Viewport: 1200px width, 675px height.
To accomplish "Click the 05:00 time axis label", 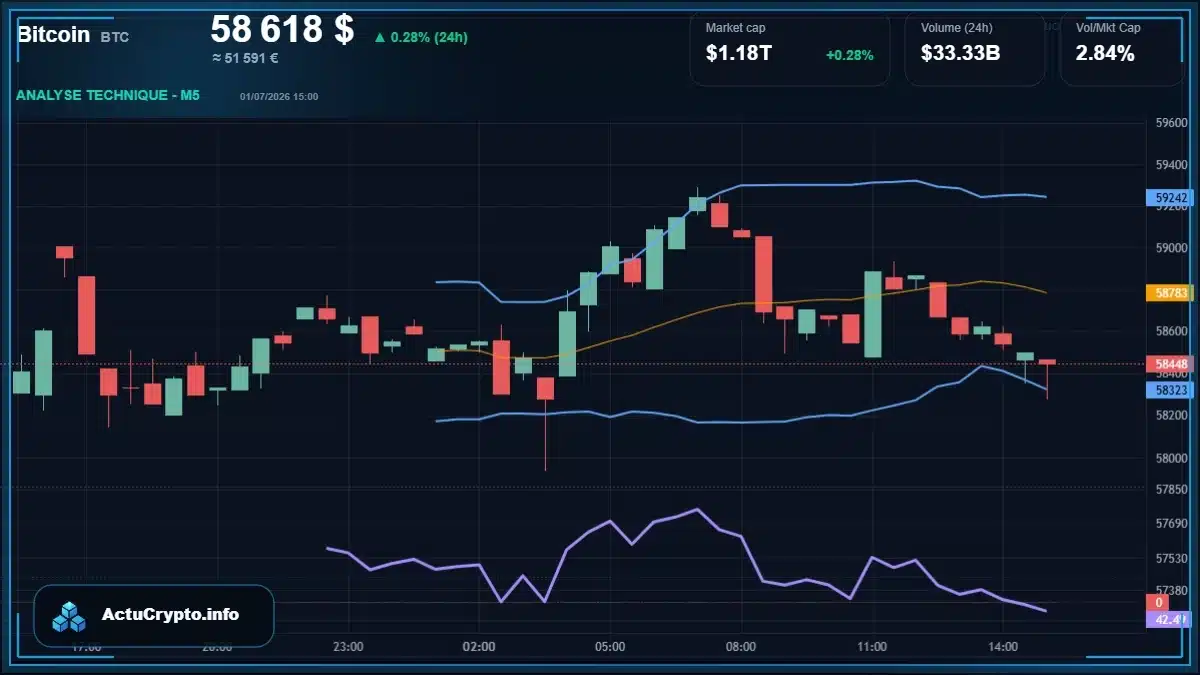I will (610, 647).
